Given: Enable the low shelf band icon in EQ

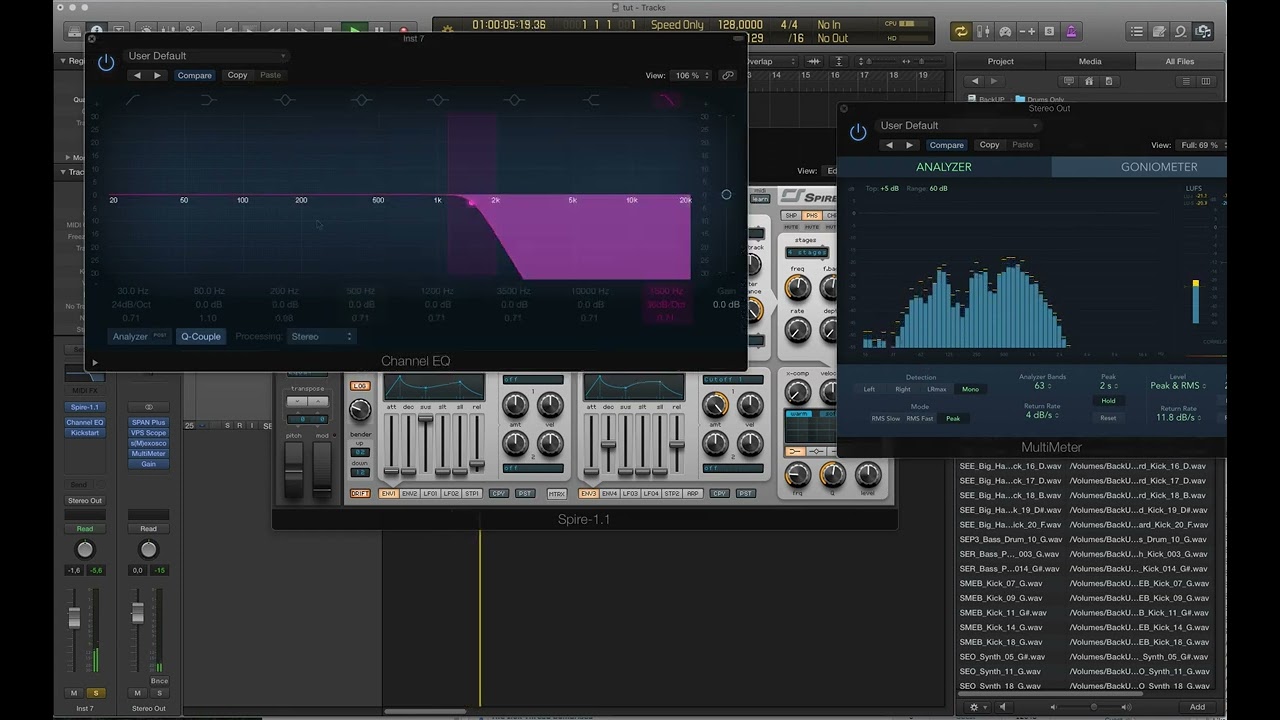Looking at the screenshot, I should pos(208,100).
